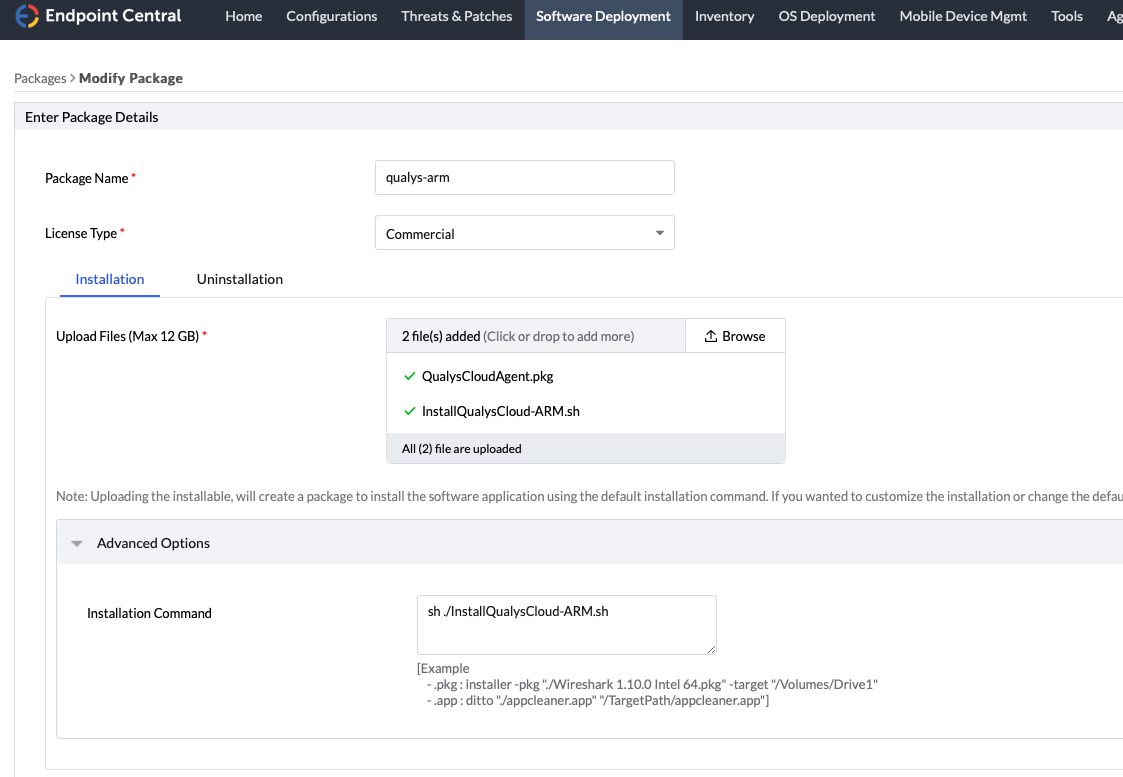Collapse the Advanced Options section

coord(77,542)
